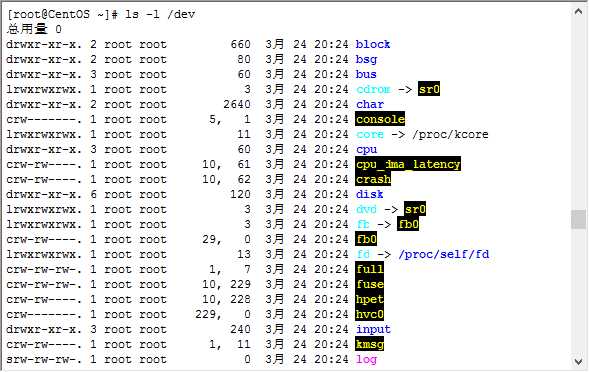Click the 'fd' symlink name

[x=363, y=254]
